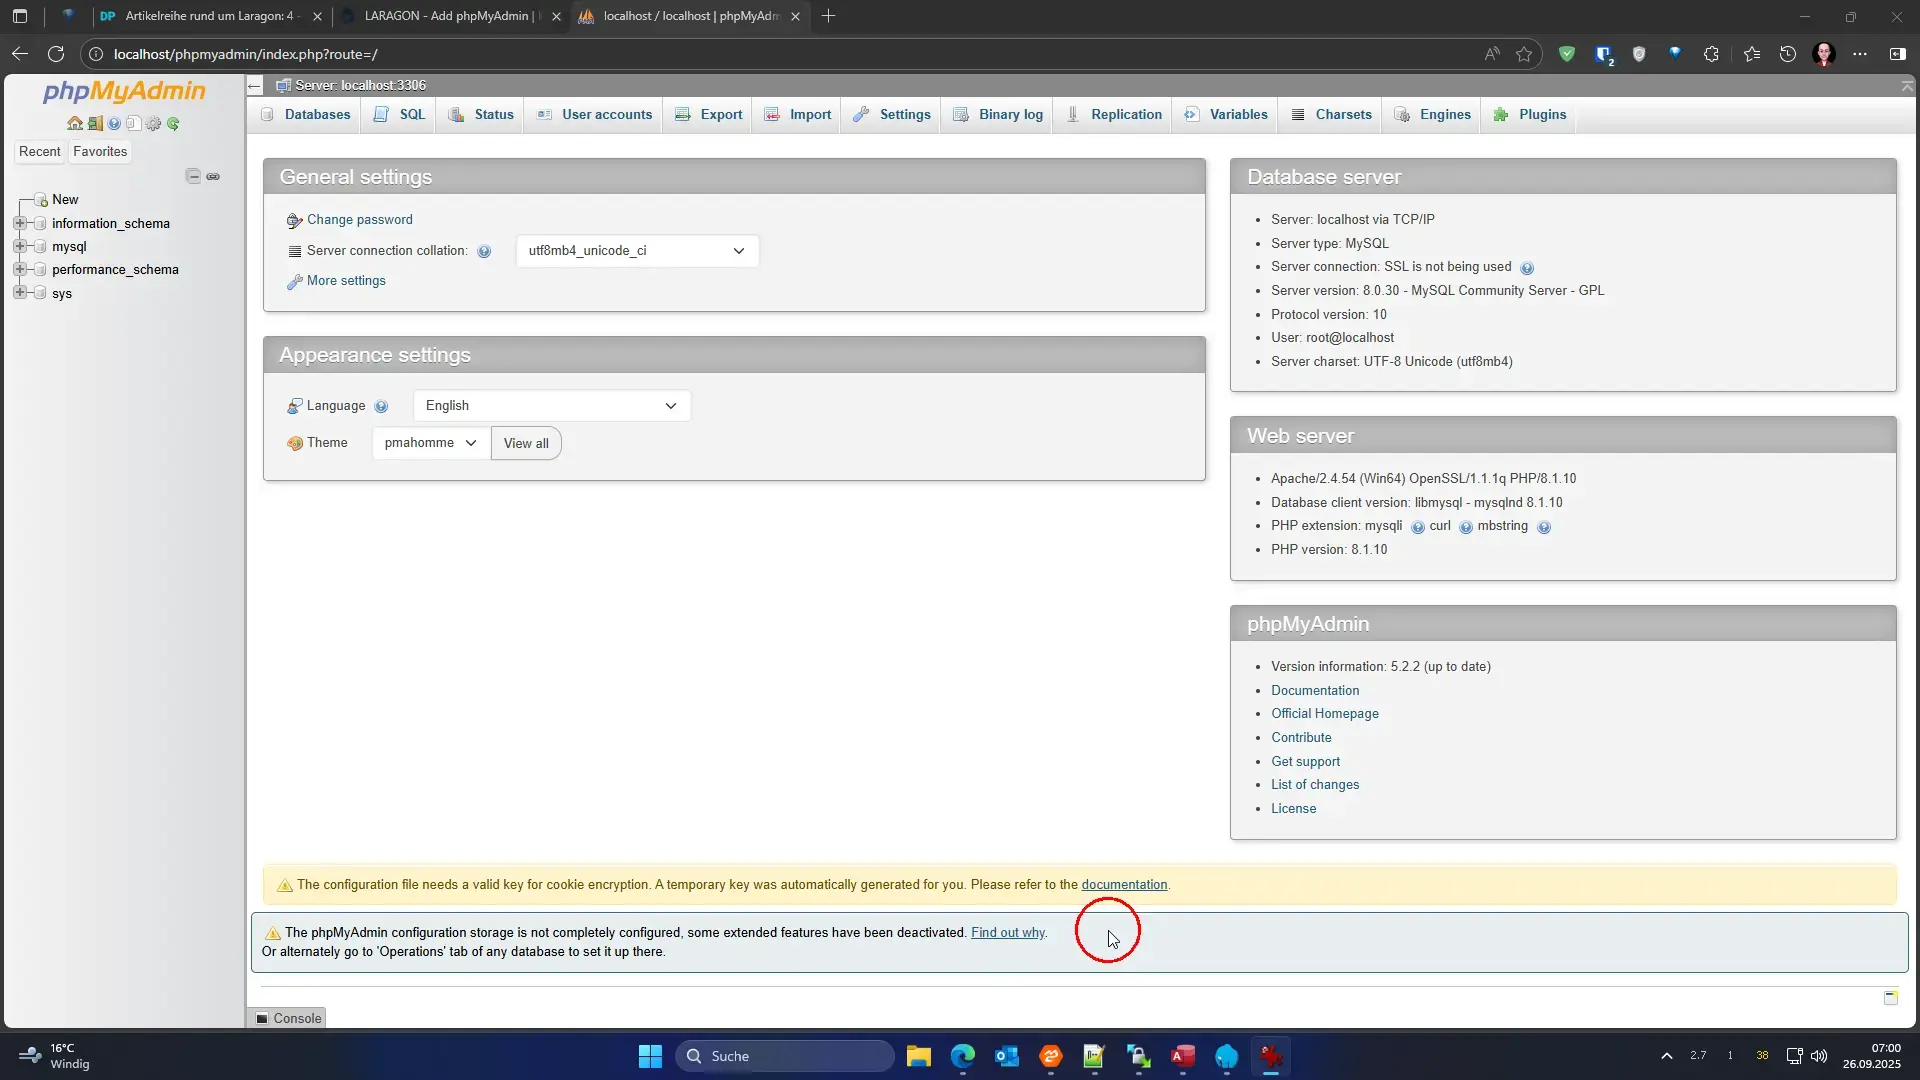Expand the information_schema database tree node
This screenshot has width=1920, height=1080.
(x=20, y=223)
